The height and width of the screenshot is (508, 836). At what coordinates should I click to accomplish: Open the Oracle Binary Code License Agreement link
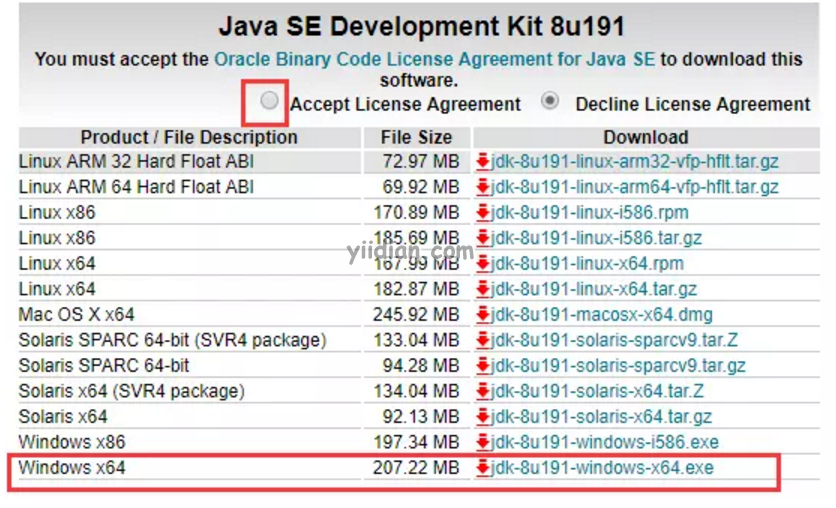click(435, 59)
